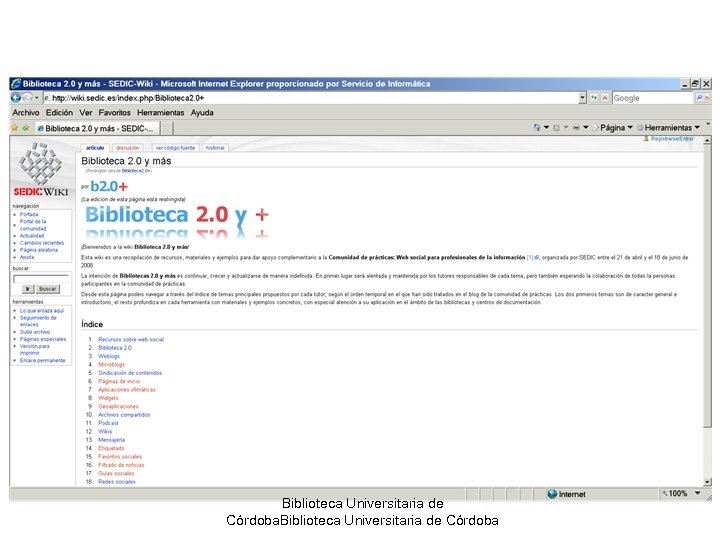Open Recursos sobre web social index entry
Screen dimensions: 720x540
coord(131,339)
